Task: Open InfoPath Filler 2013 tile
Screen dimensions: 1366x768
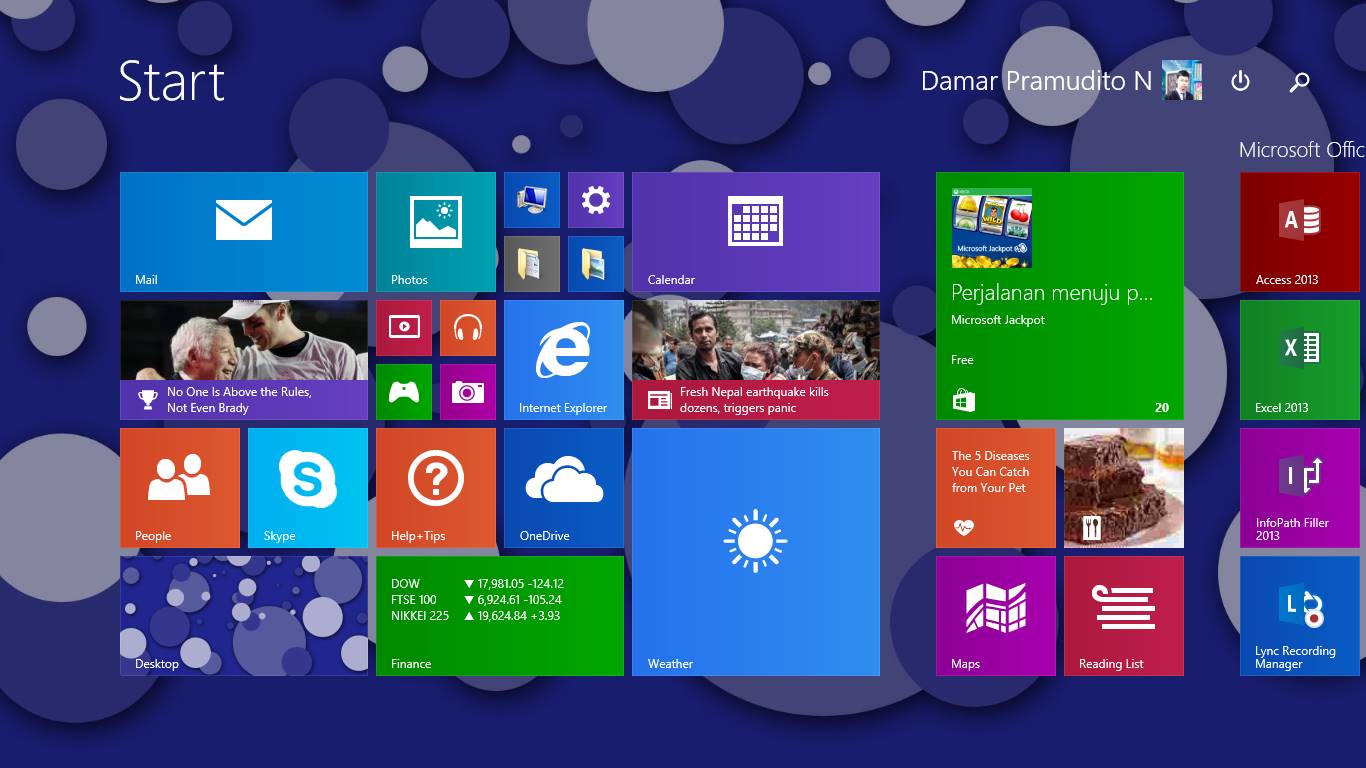Action: coord(1300,488)
